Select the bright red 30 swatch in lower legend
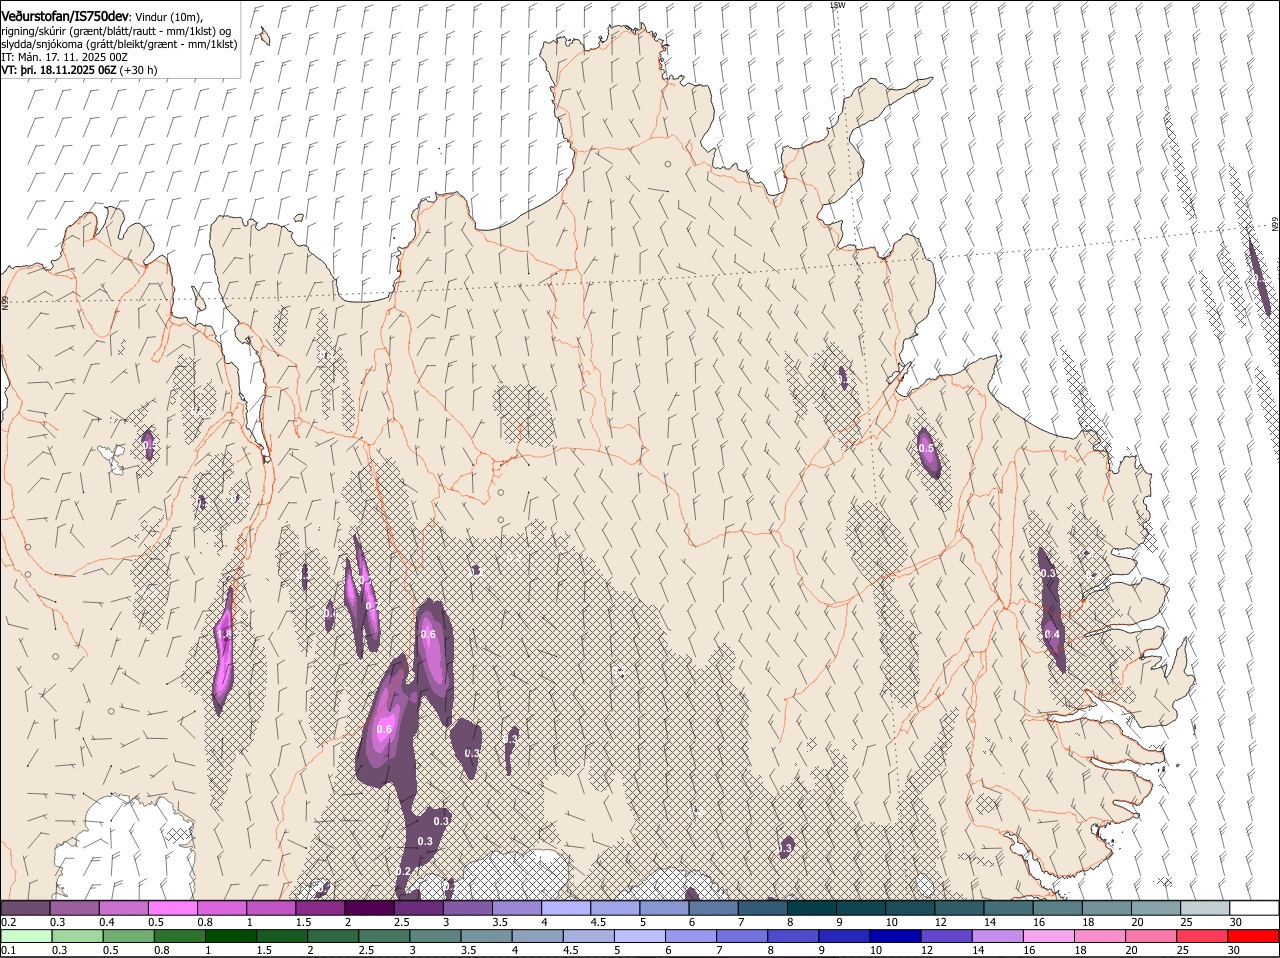1280x958 pixels. [x=1253, y=936]
